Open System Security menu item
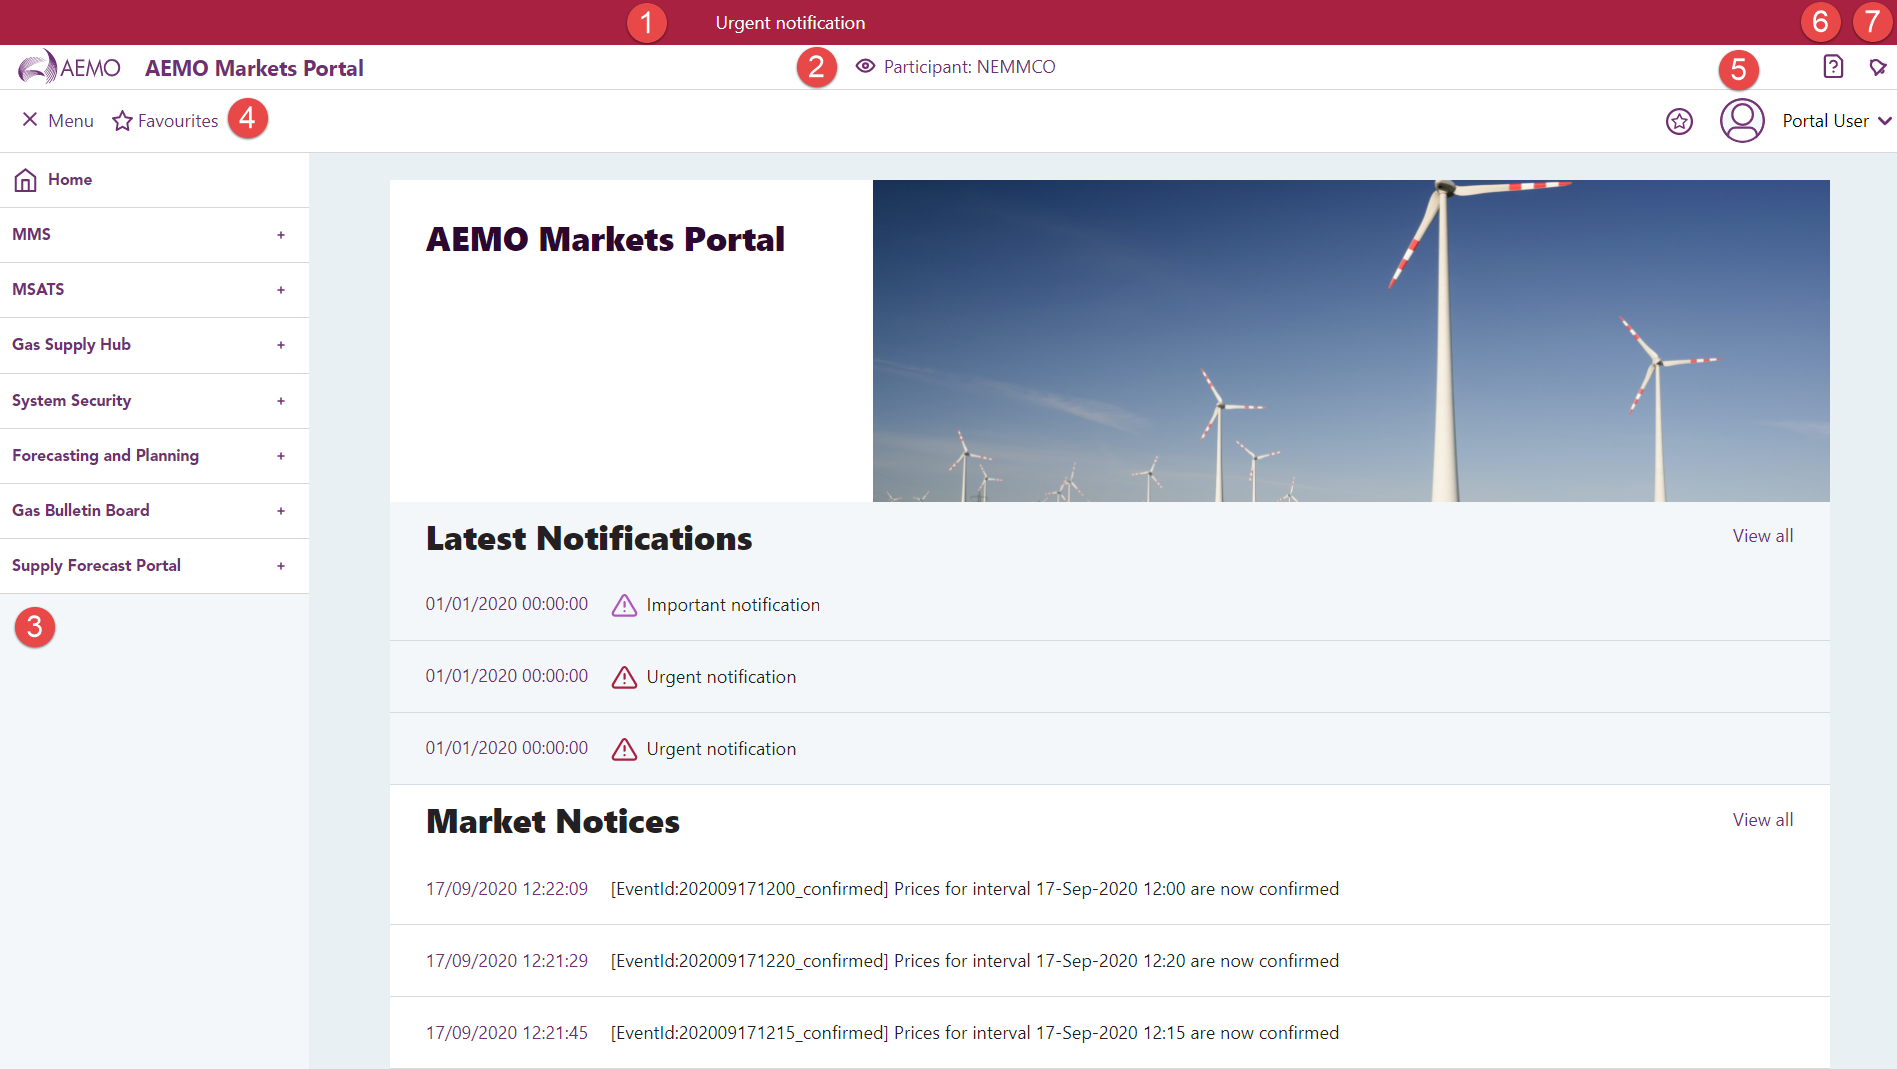This screenshot has height=1069, width=1897. (x=154, y=401)
